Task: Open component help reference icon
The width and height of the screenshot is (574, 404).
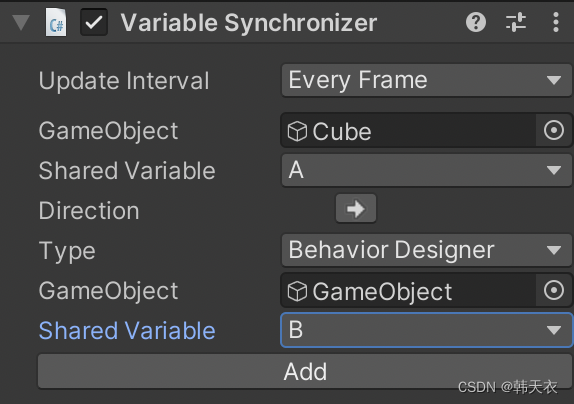Action: [476, 22]
